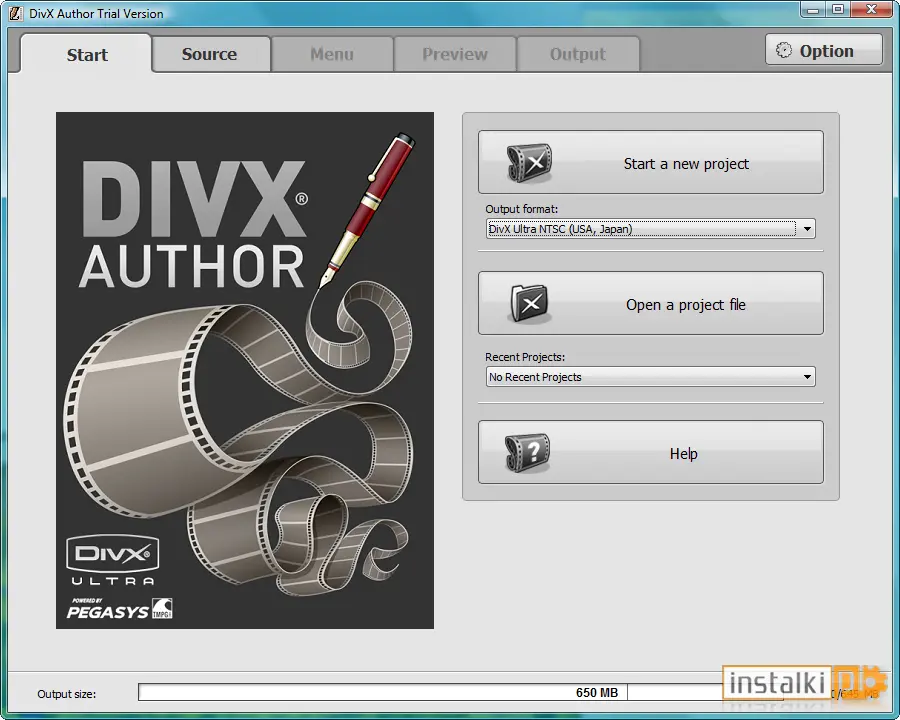Screen dimensions: 900x720
Task: Open the Source tab
Action: [210, 54]
